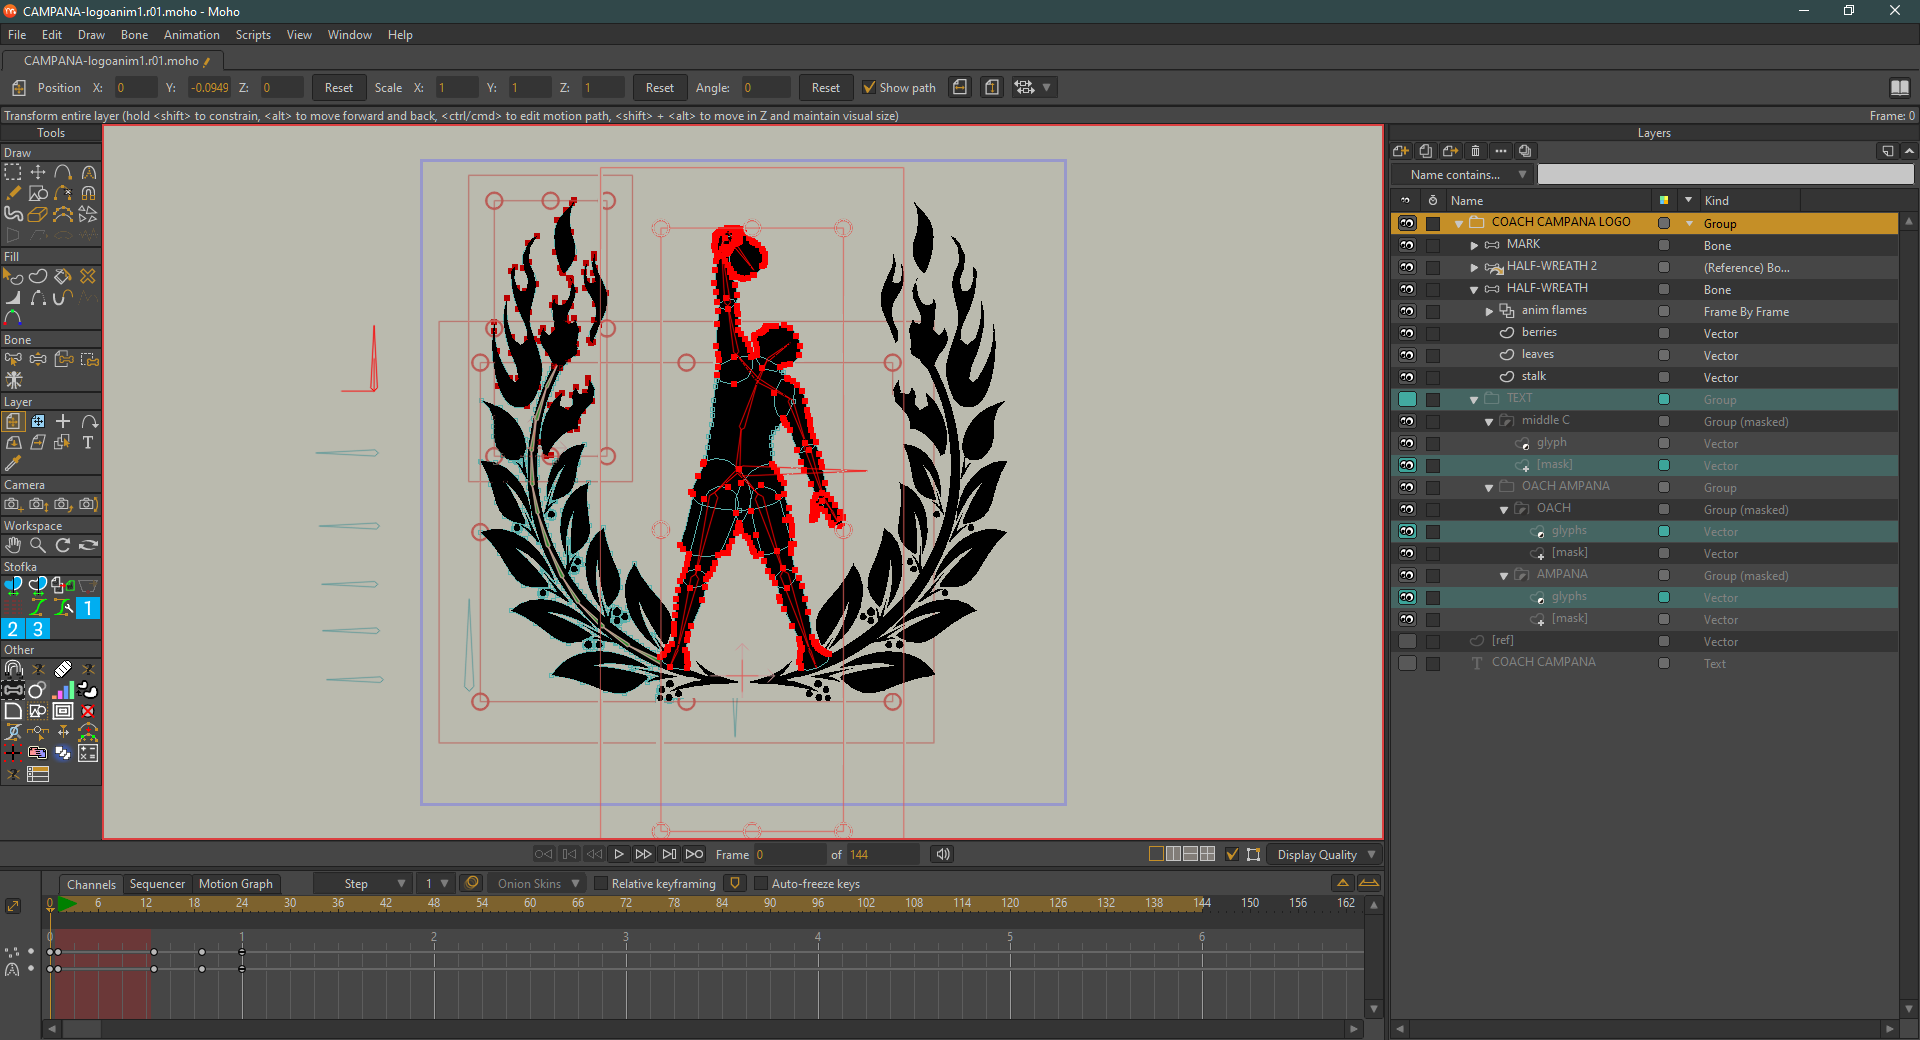
Task: Select the Zoom magnifier workspace tool
Action: click(38, 545)
